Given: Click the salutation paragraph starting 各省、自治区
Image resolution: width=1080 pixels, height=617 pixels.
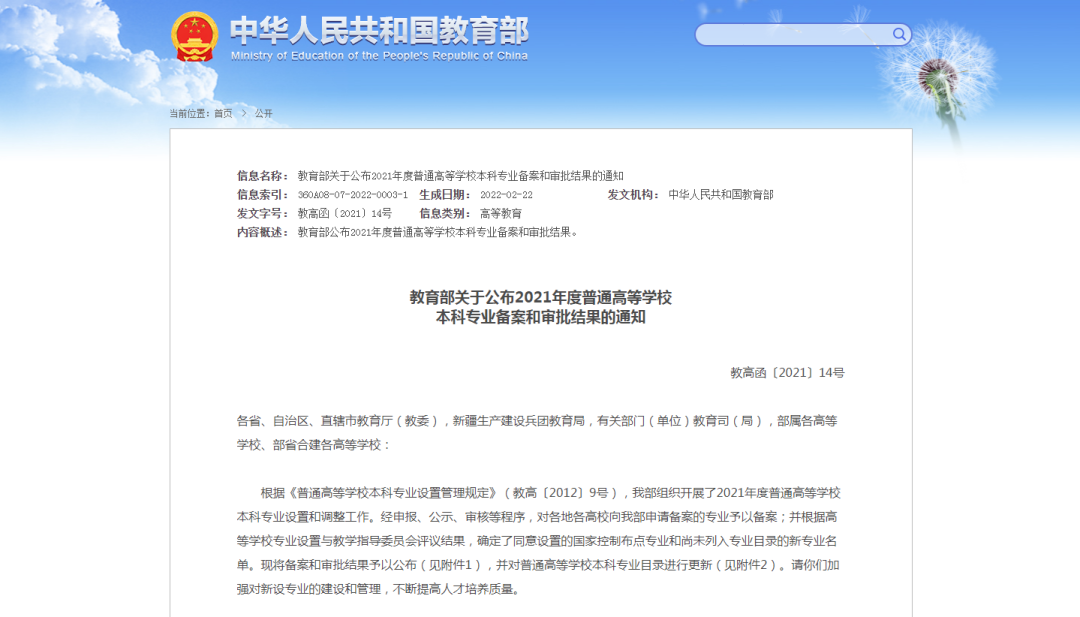Looking at the screenshot, I should coord(537,432).
